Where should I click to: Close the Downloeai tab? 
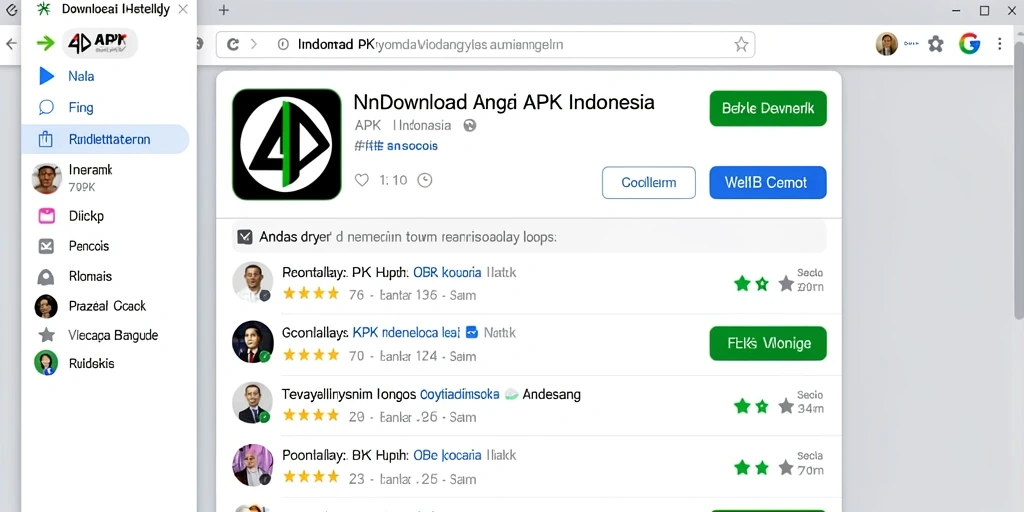(183, 9)
